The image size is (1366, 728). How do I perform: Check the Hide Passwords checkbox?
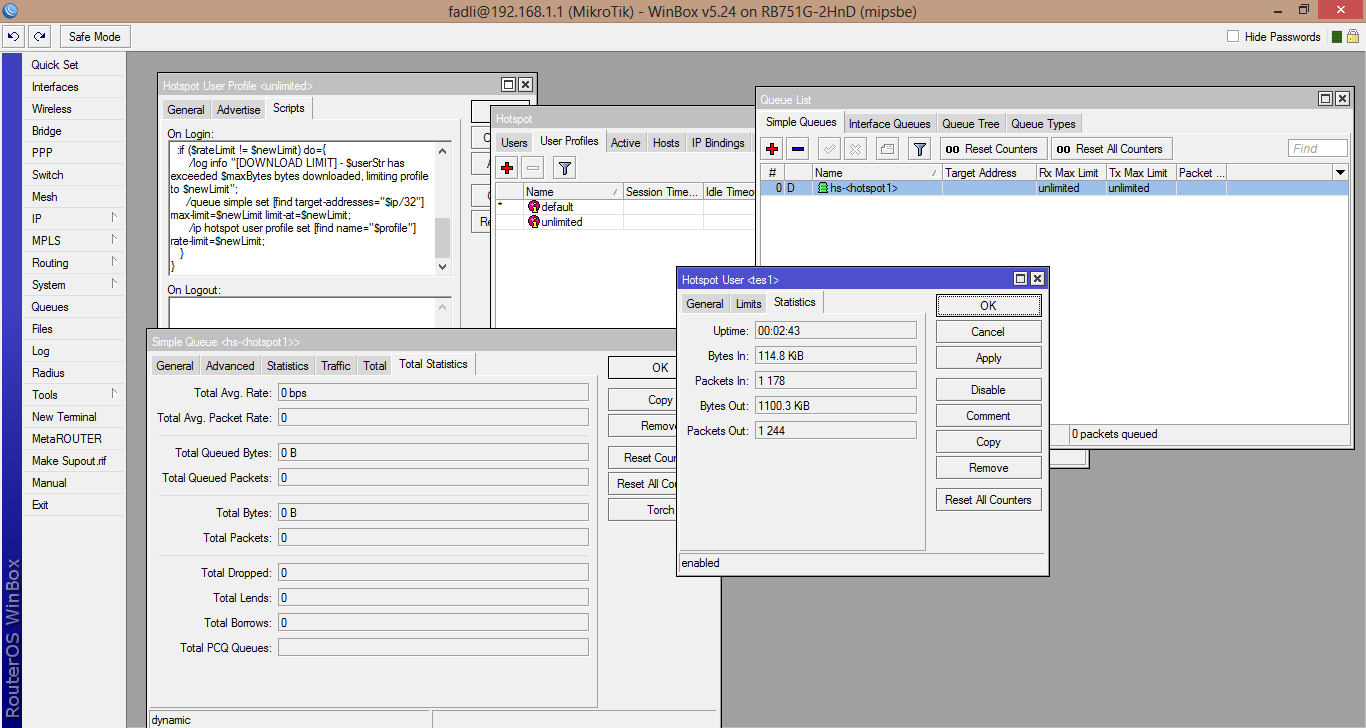1231,36
